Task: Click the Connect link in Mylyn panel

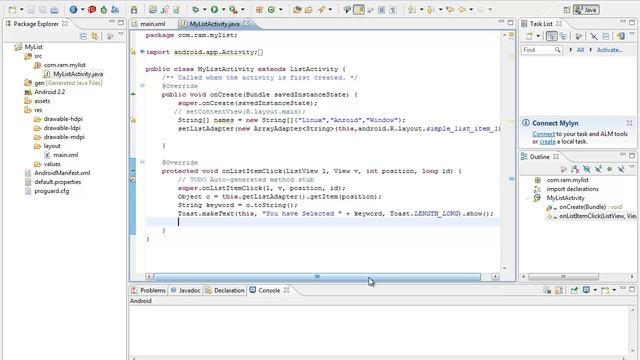Action: point(543,134)
